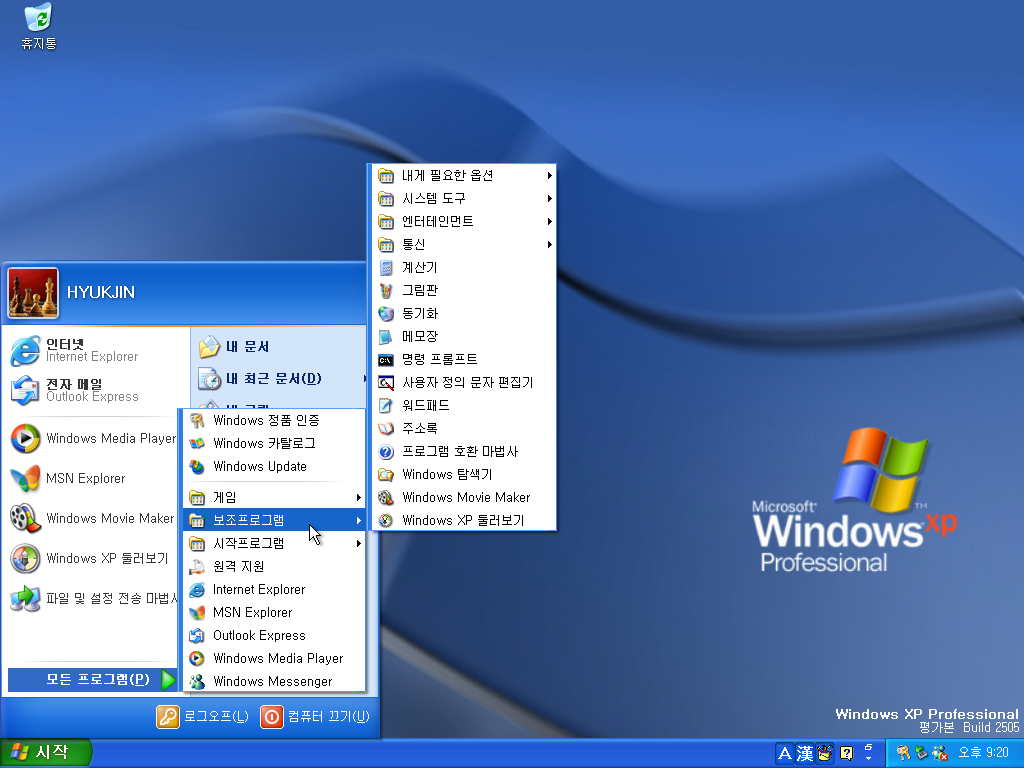Expand 내 최근 문서(D) submenu
This screenshot has width=1024, height=768.
280,379
